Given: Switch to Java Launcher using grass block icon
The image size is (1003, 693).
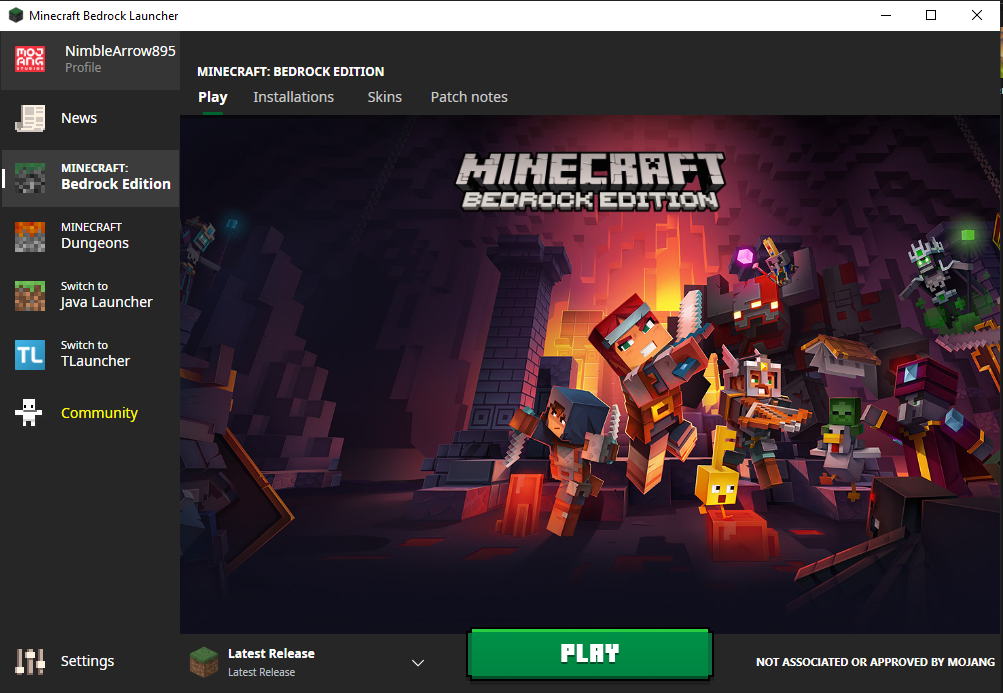Looking at the screenshot, I should (x=31, y=295).
